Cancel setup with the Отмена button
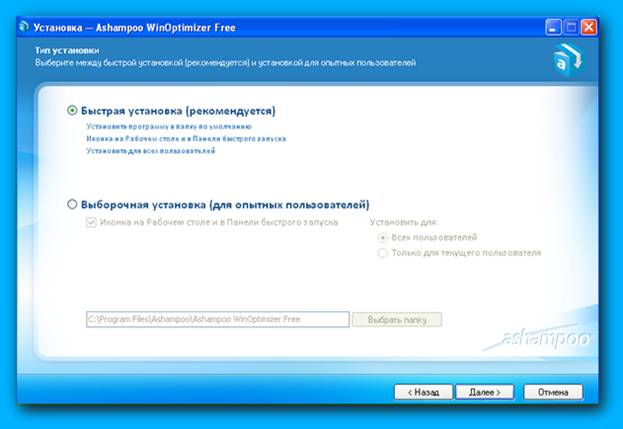Viewport: 623px width, 429px height. [553, 392]
